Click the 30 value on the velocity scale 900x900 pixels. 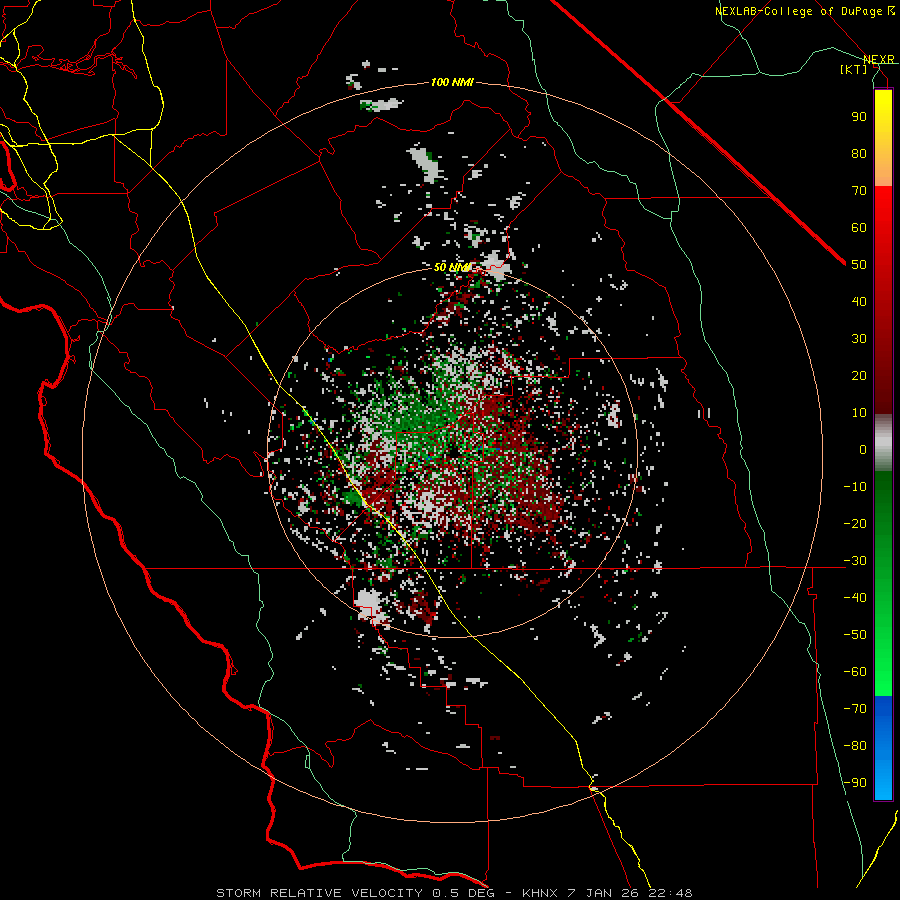click(859, 339)
